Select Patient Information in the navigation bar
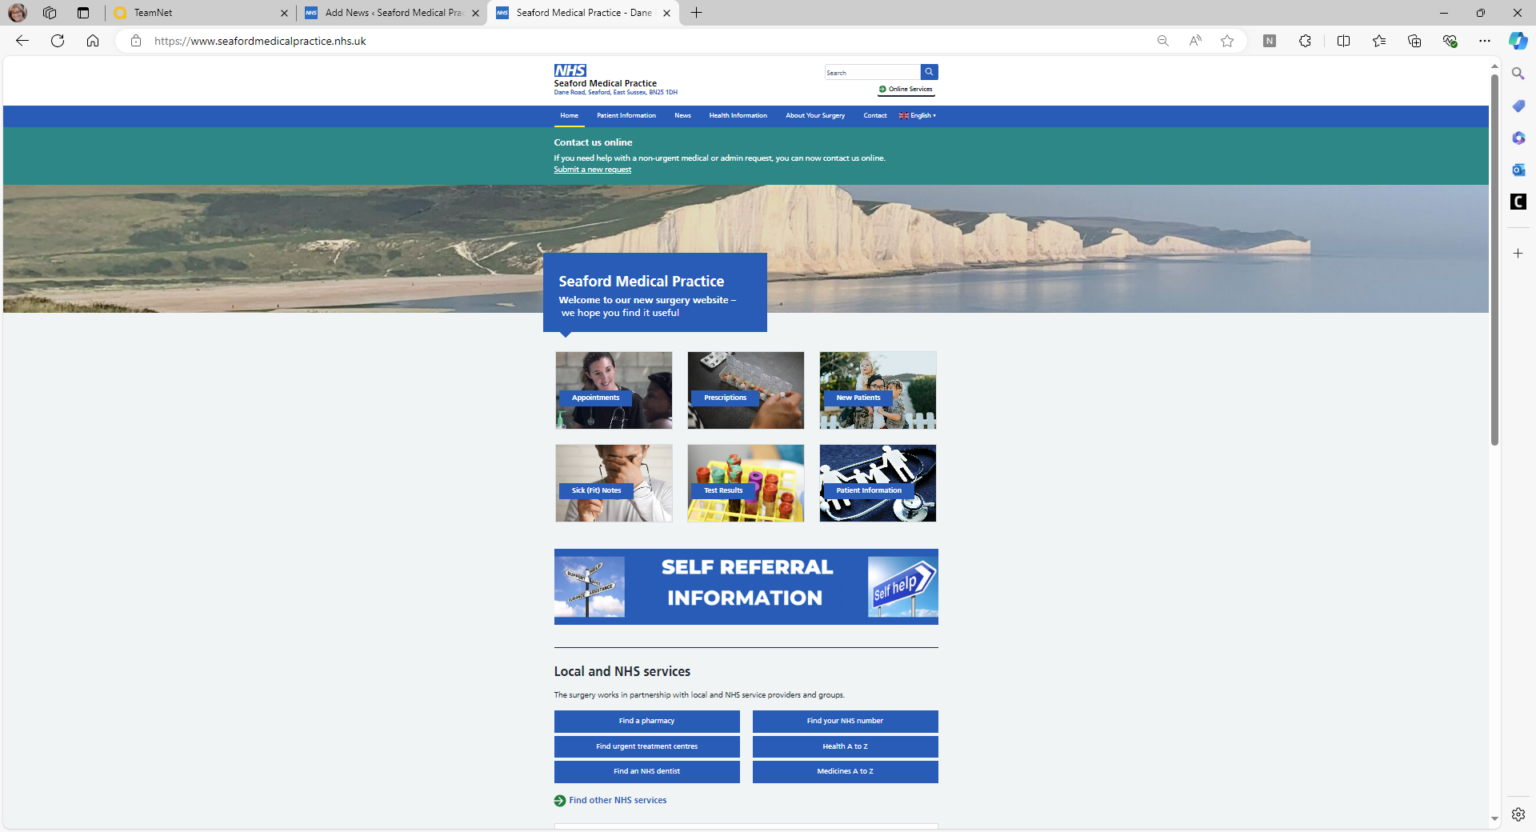The image size is (1536, 832). pyautogui.click(x=626, y=115)
